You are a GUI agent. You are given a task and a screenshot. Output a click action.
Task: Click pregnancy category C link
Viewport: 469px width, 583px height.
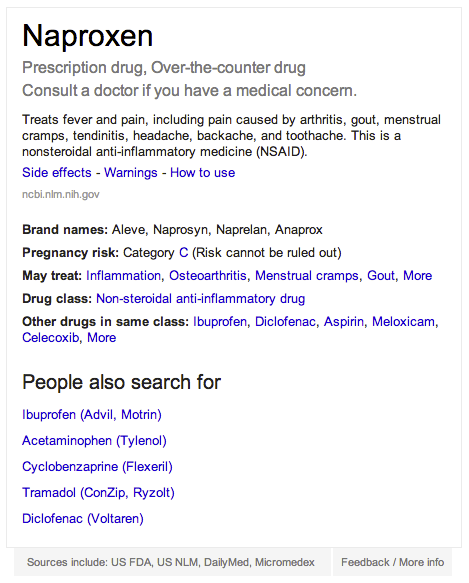[x=184, y=252]
